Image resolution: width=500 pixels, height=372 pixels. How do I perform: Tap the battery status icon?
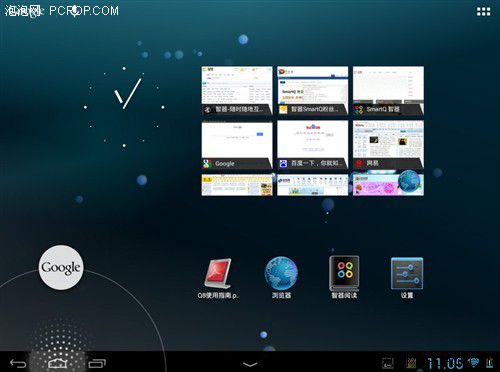489,363
